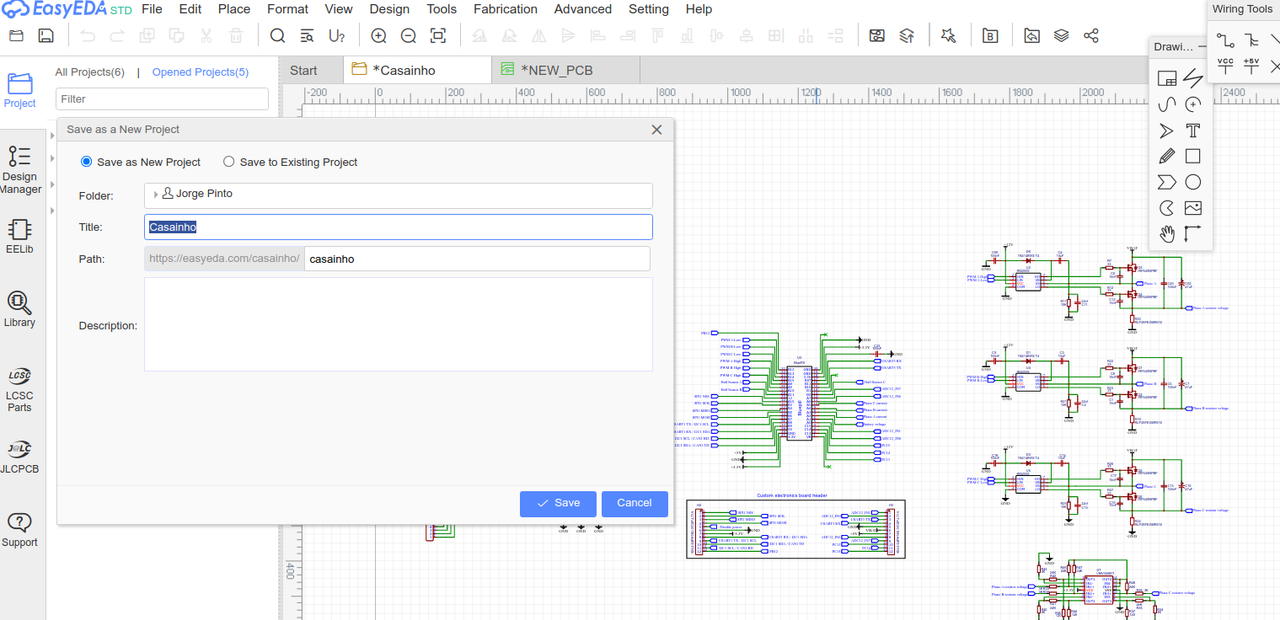Select Save as New Project radio

click(86, 162)
